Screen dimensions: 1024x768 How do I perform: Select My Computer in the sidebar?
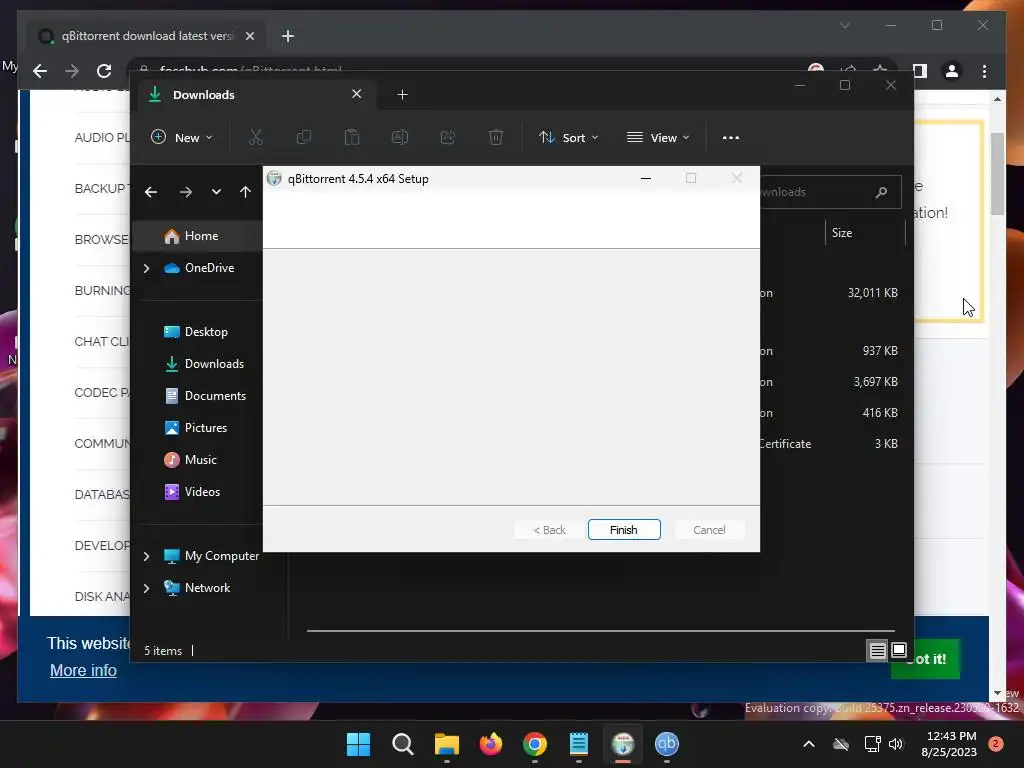coord(210,556)
